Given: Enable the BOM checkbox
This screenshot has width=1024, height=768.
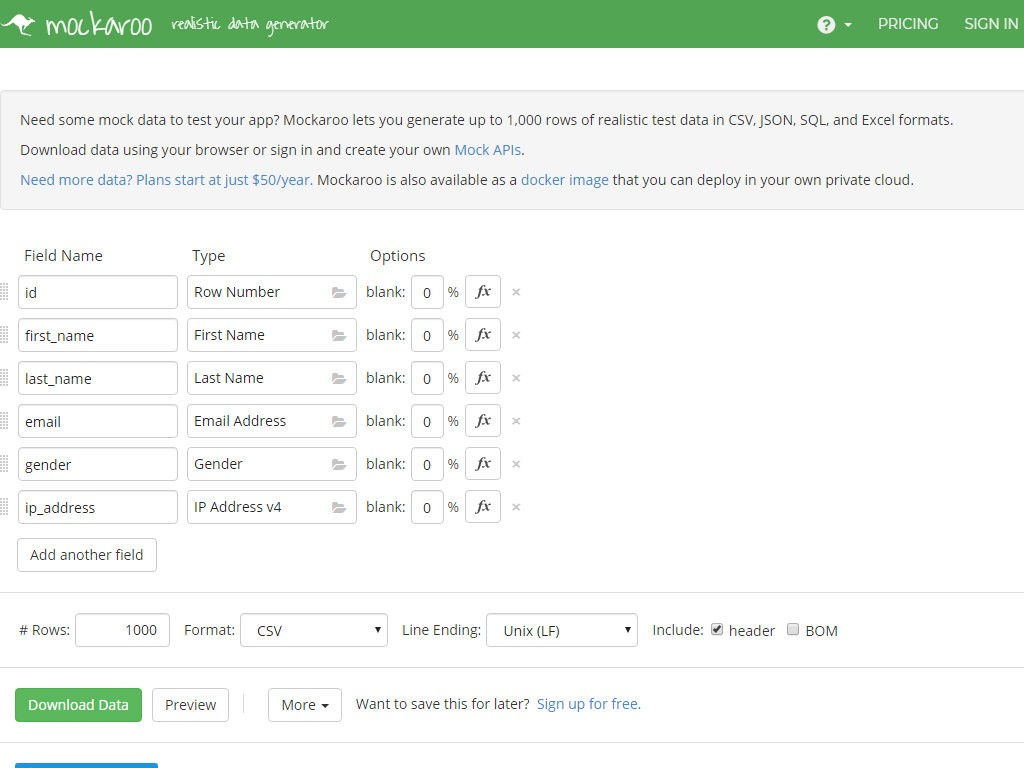Looking at the screenshot, I should click(793, 630).
